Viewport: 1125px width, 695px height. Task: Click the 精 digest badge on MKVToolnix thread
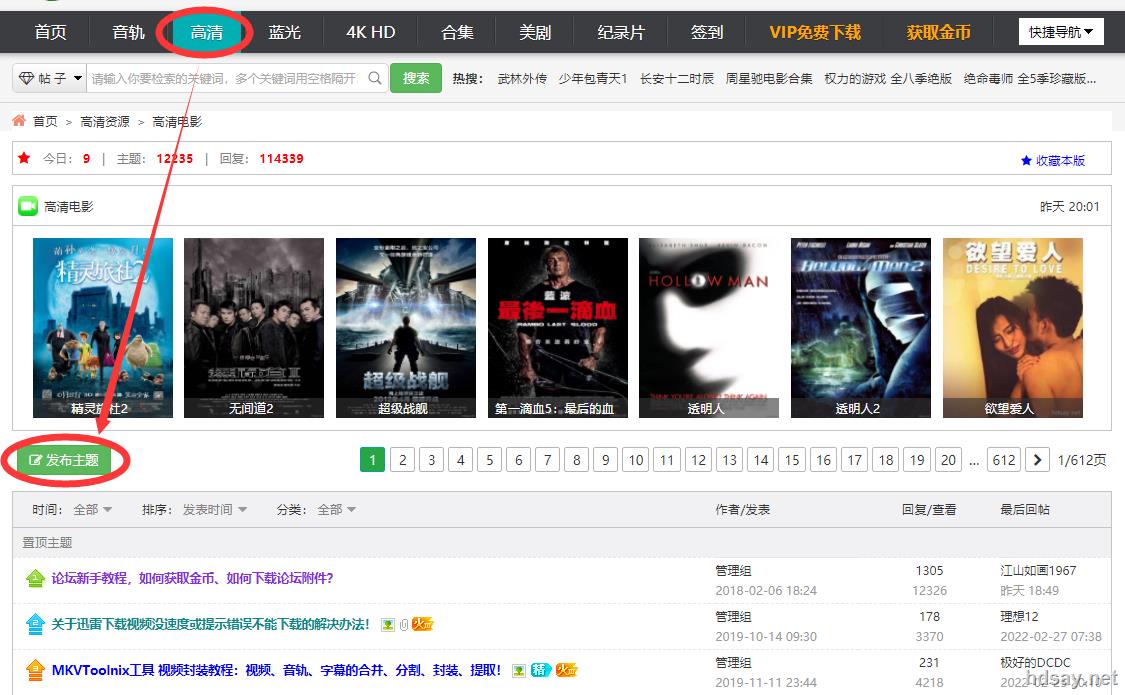click(540, 670)
